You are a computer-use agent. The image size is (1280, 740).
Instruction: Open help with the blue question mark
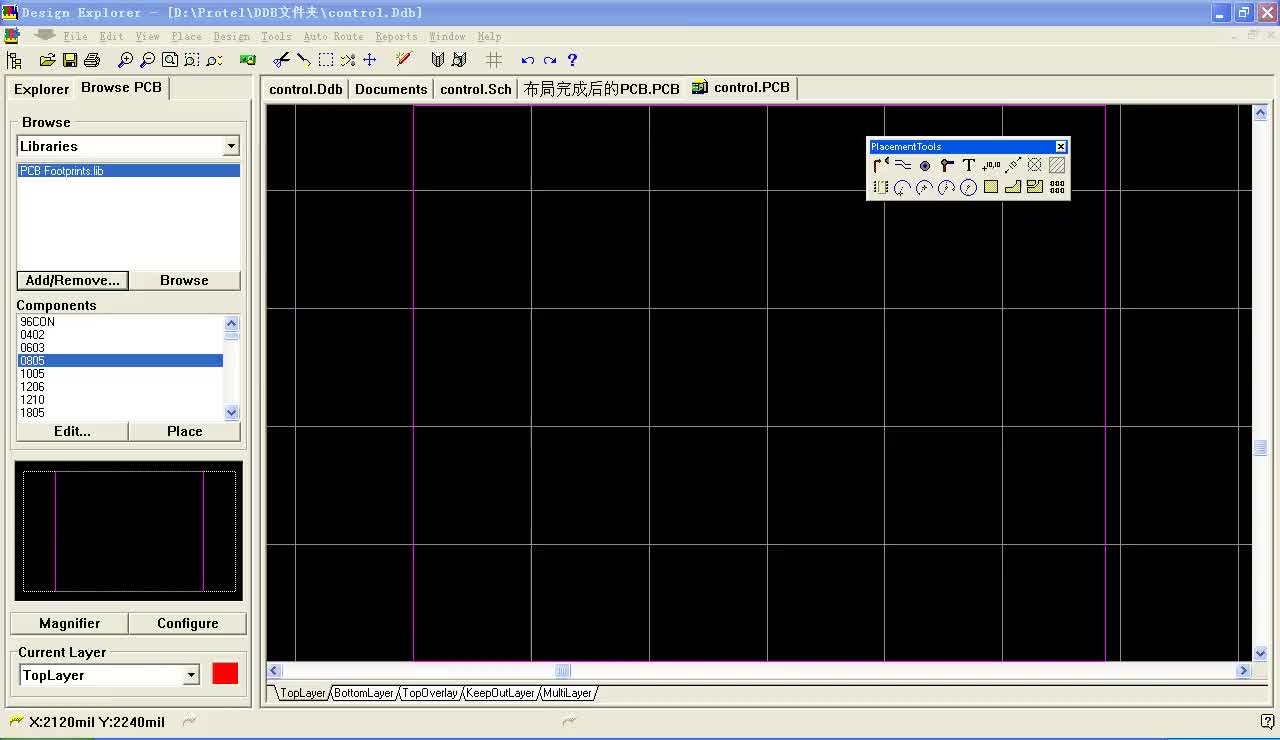572,60
